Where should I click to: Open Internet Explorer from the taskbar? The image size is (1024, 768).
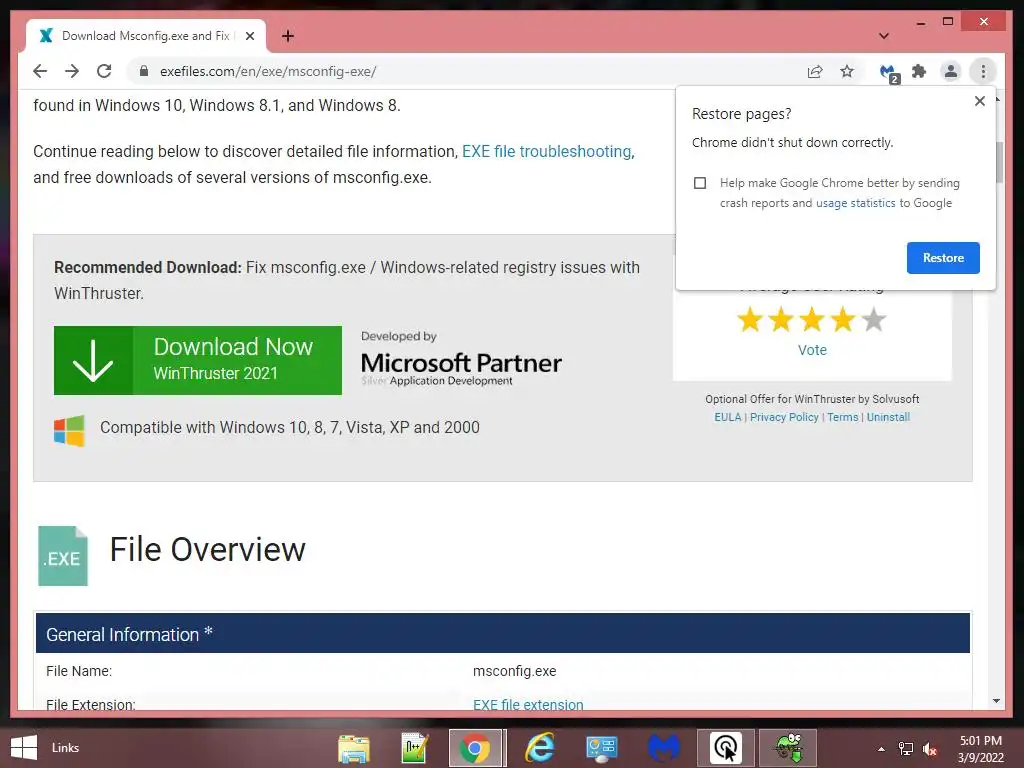click(x=539, y=748)
